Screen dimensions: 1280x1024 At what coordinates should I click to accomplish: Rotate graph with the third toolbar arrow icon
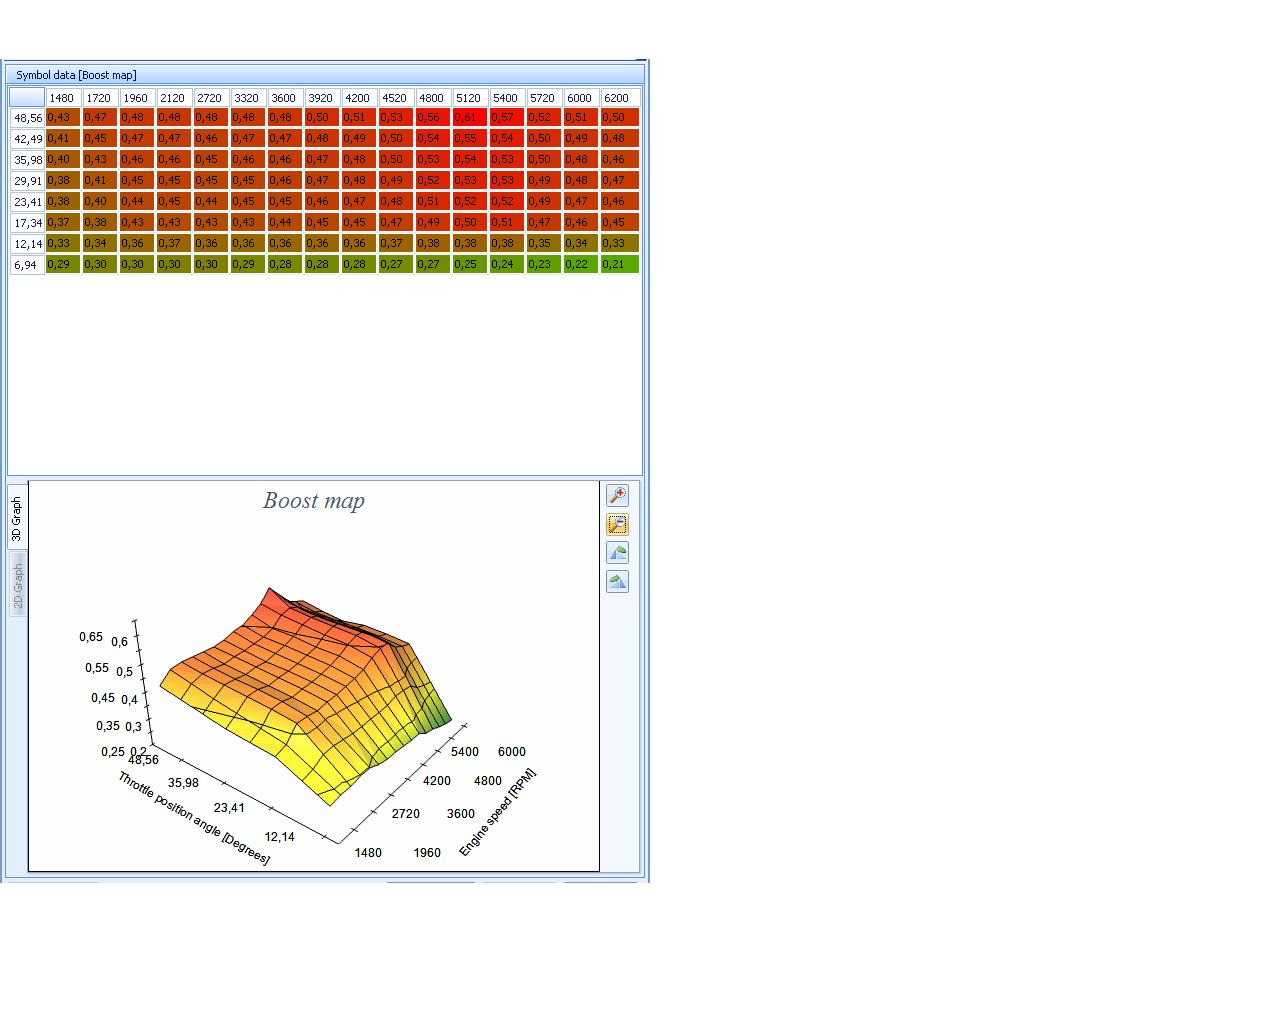617,553
